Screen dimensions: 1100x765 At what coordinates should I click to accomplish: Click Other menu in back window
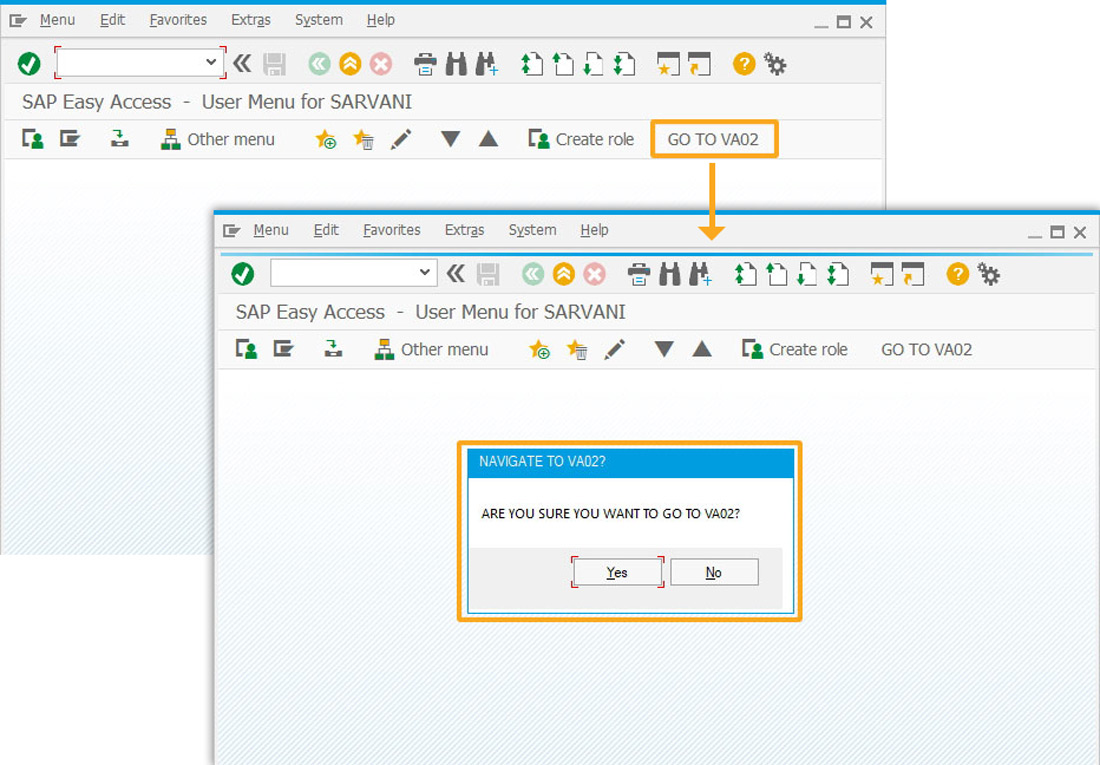point(217,139)
